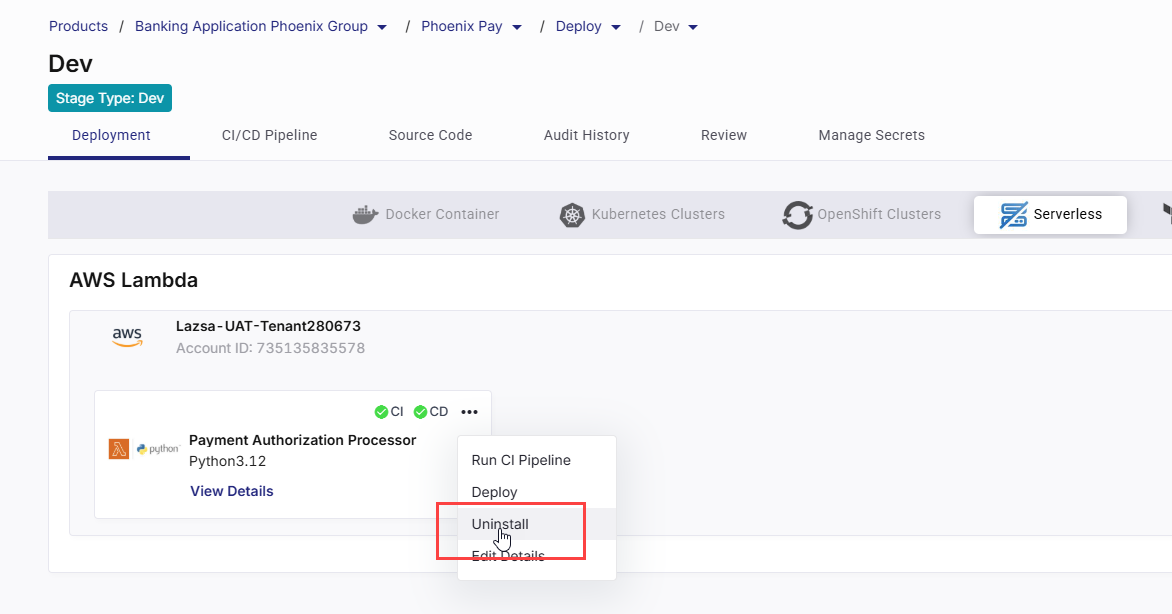Click the View Details link

[x=231, y=491]
